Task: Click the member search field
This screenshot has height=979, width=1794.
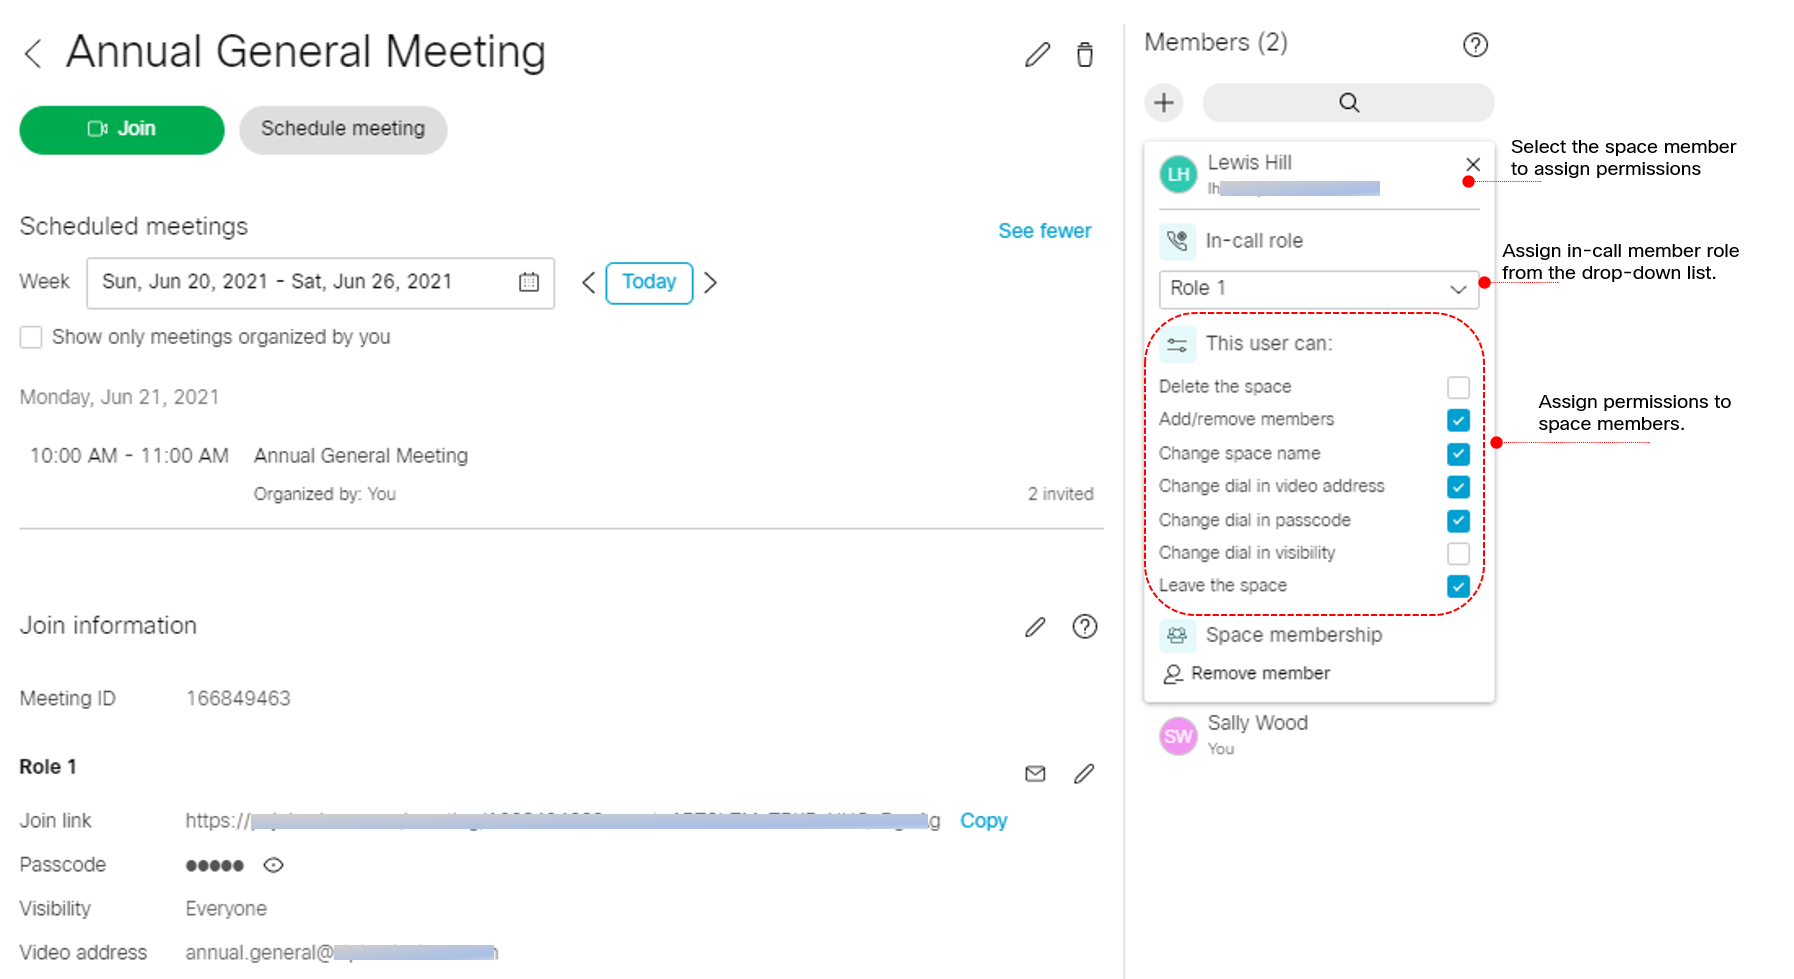Action: coord(1347,103)
